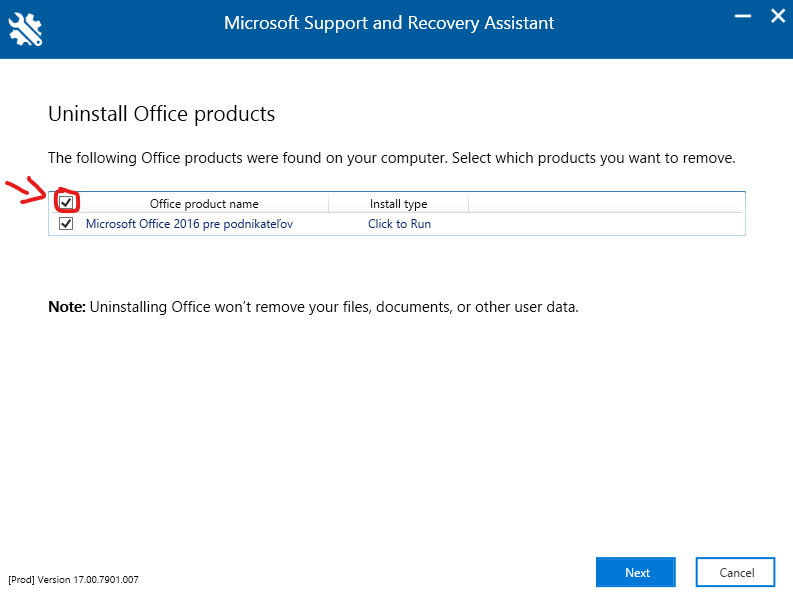
Task: Click the wrench and screwdriver app icon
Action: 25,29
